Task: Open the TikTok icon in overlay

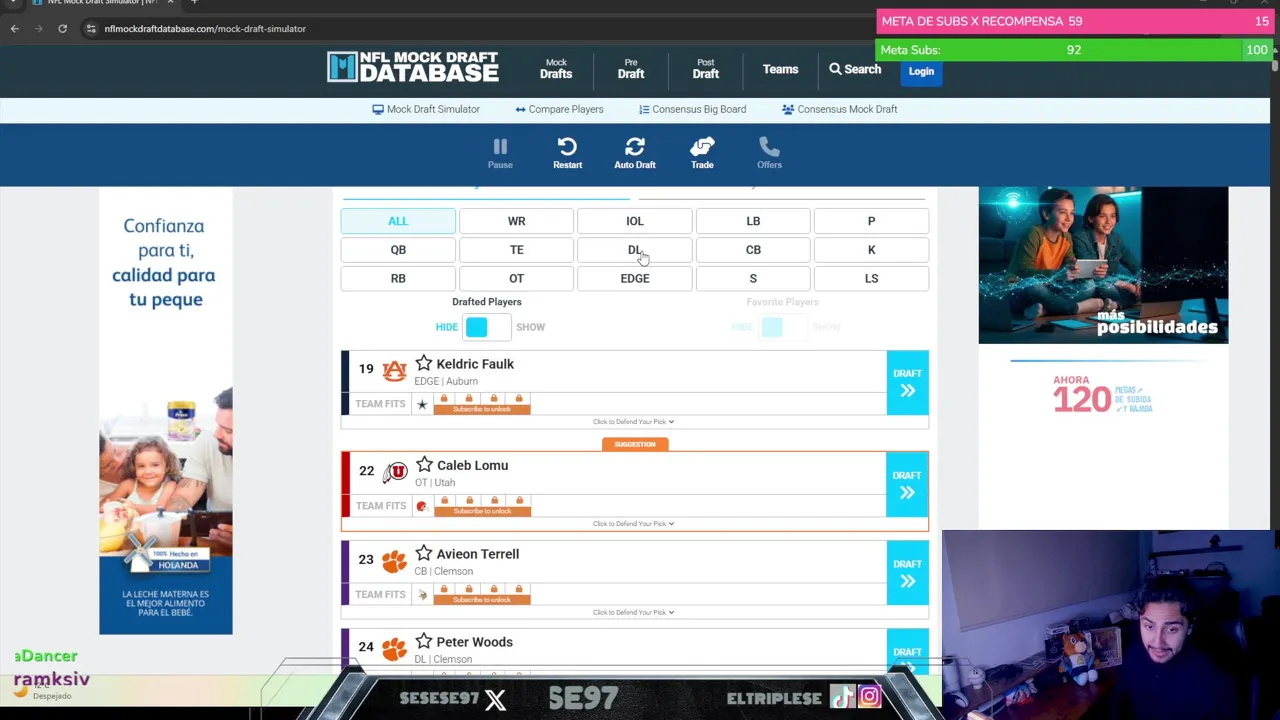Action: (842, 697)
